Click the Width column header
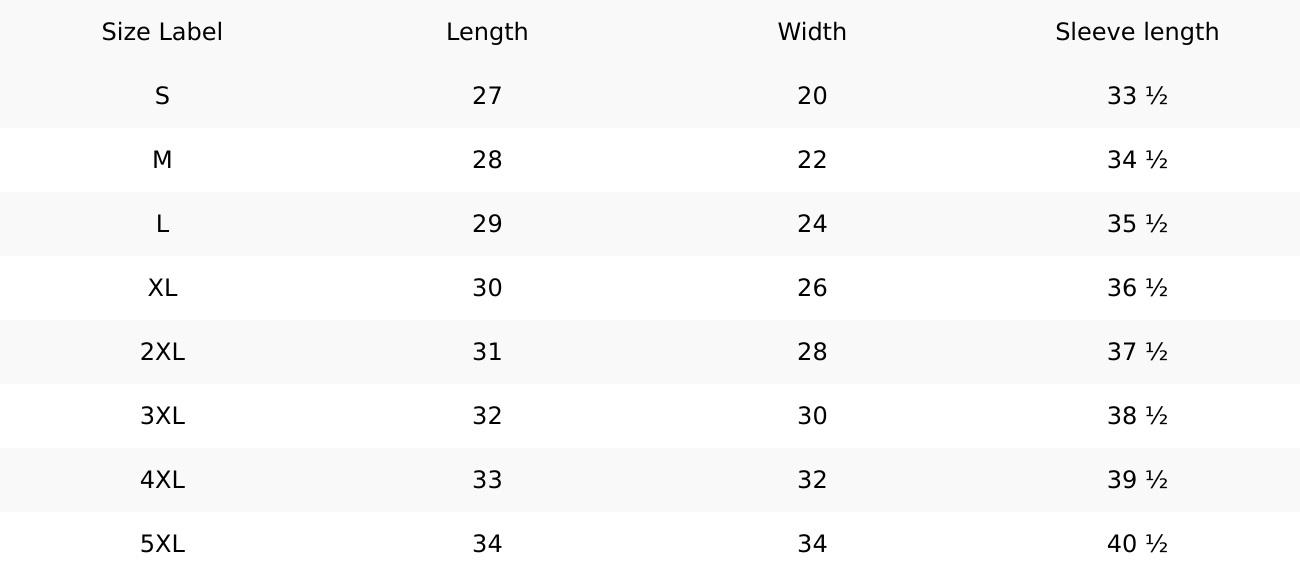 click(x=812, y=32)
